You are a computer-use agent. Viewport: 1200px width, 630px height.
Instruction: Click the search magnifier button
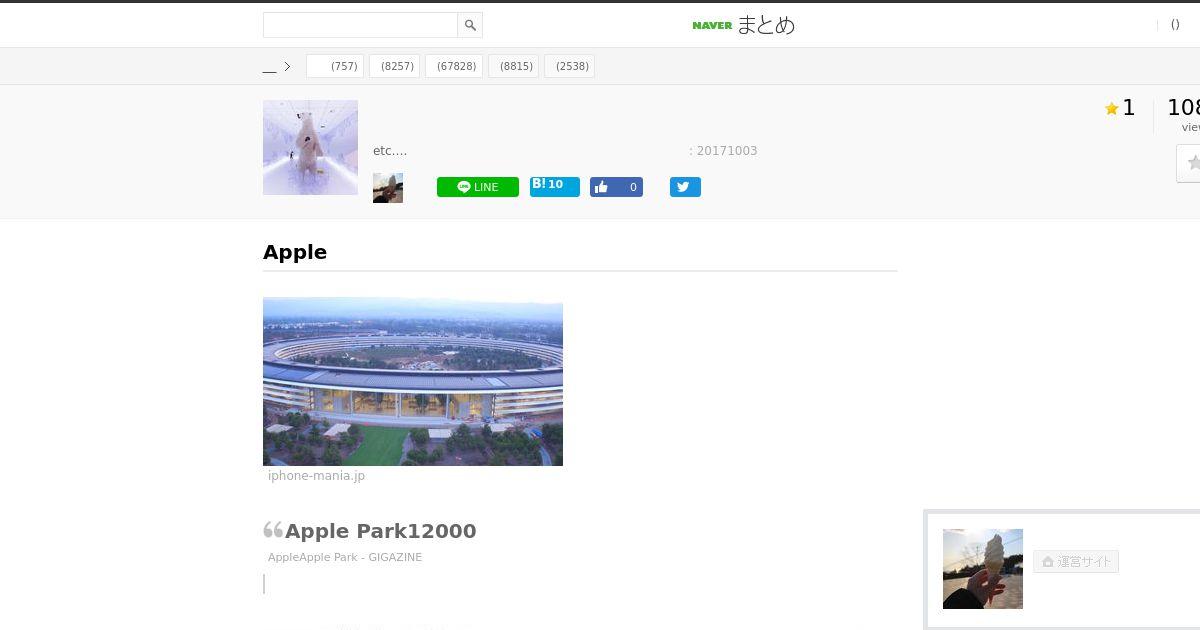tap(470, 25)
